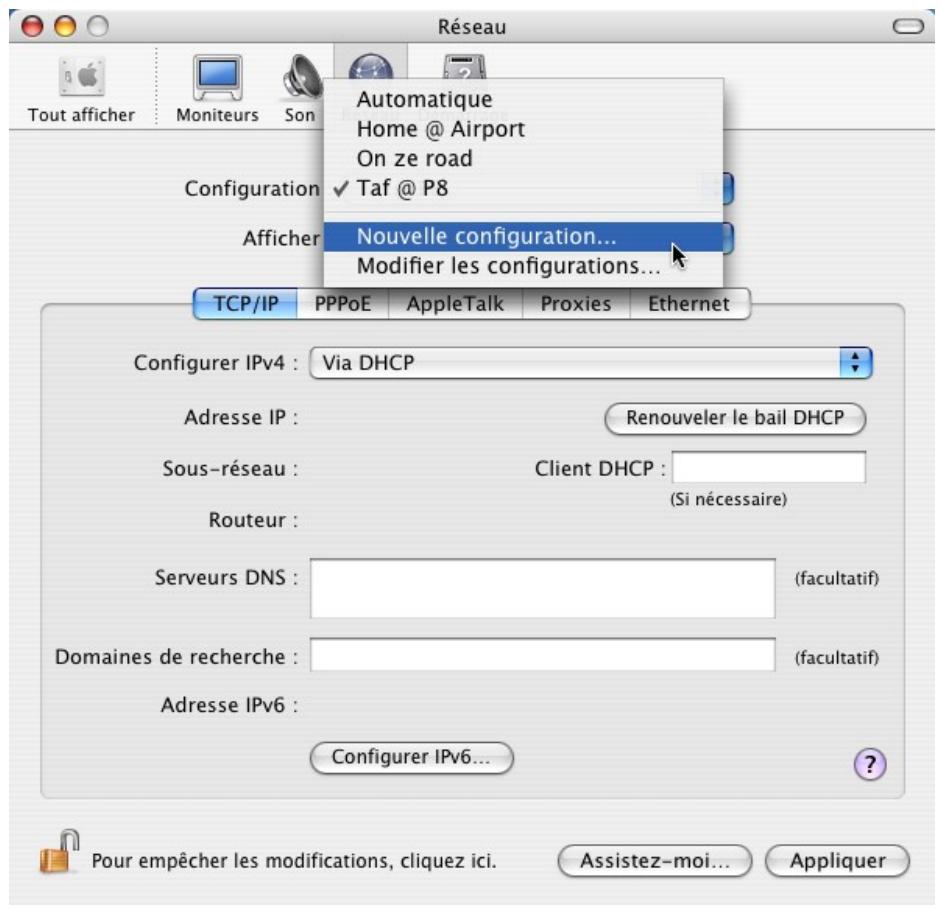Click the Assistez-moi… button
Image resolution: width=940 pixels, height=909 pixels.
pos(655,861)
